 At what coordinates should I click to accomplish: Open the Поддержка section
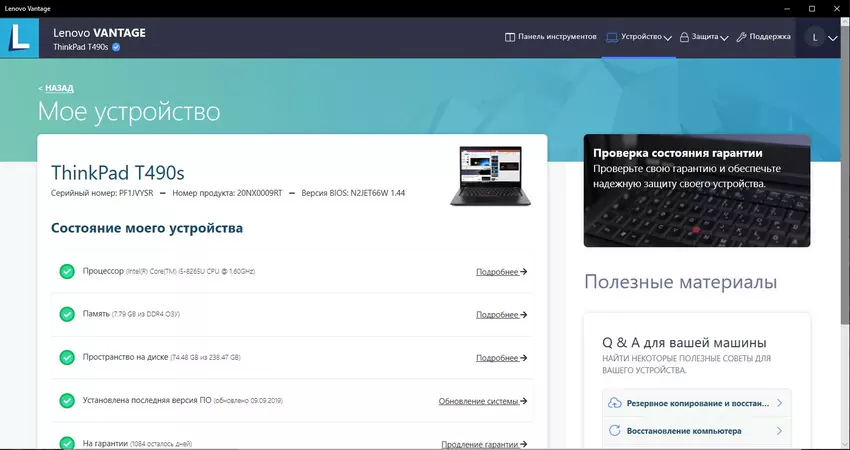pyautogui.click(x=763, y=37)
